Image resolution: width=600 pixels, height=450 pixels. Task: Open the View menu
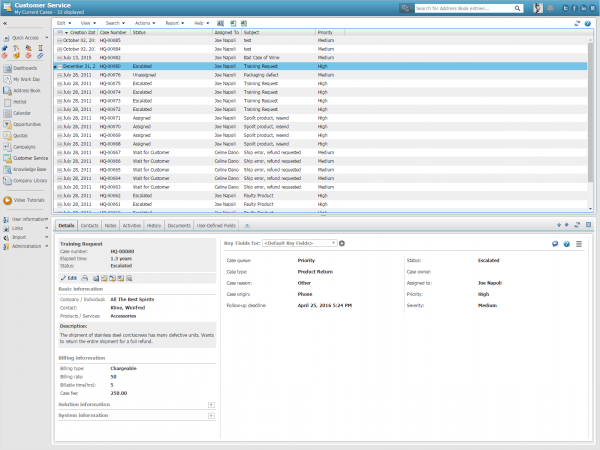pos(88,23)
